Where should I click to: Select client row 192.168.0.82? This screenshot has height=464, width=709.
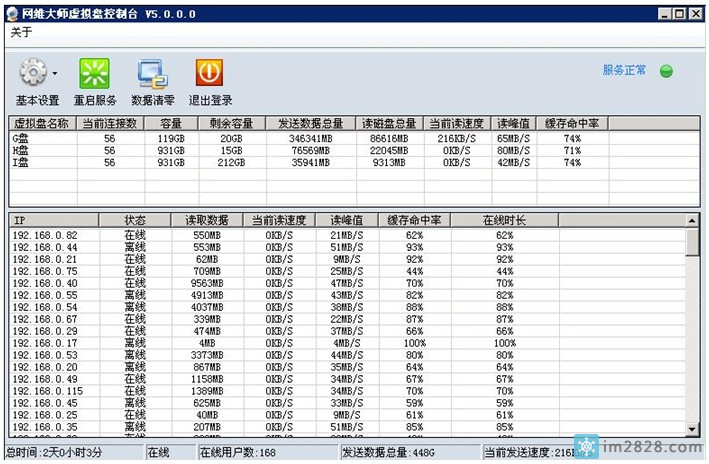click(x=347, y=235)
